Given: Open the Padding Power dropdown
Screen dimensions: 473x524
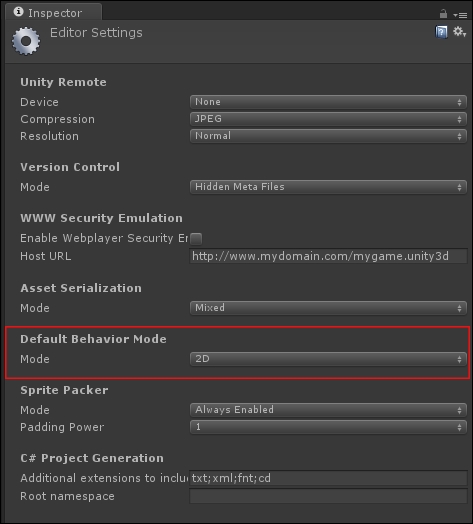Looking at the screenshot, I should (328, 427).
